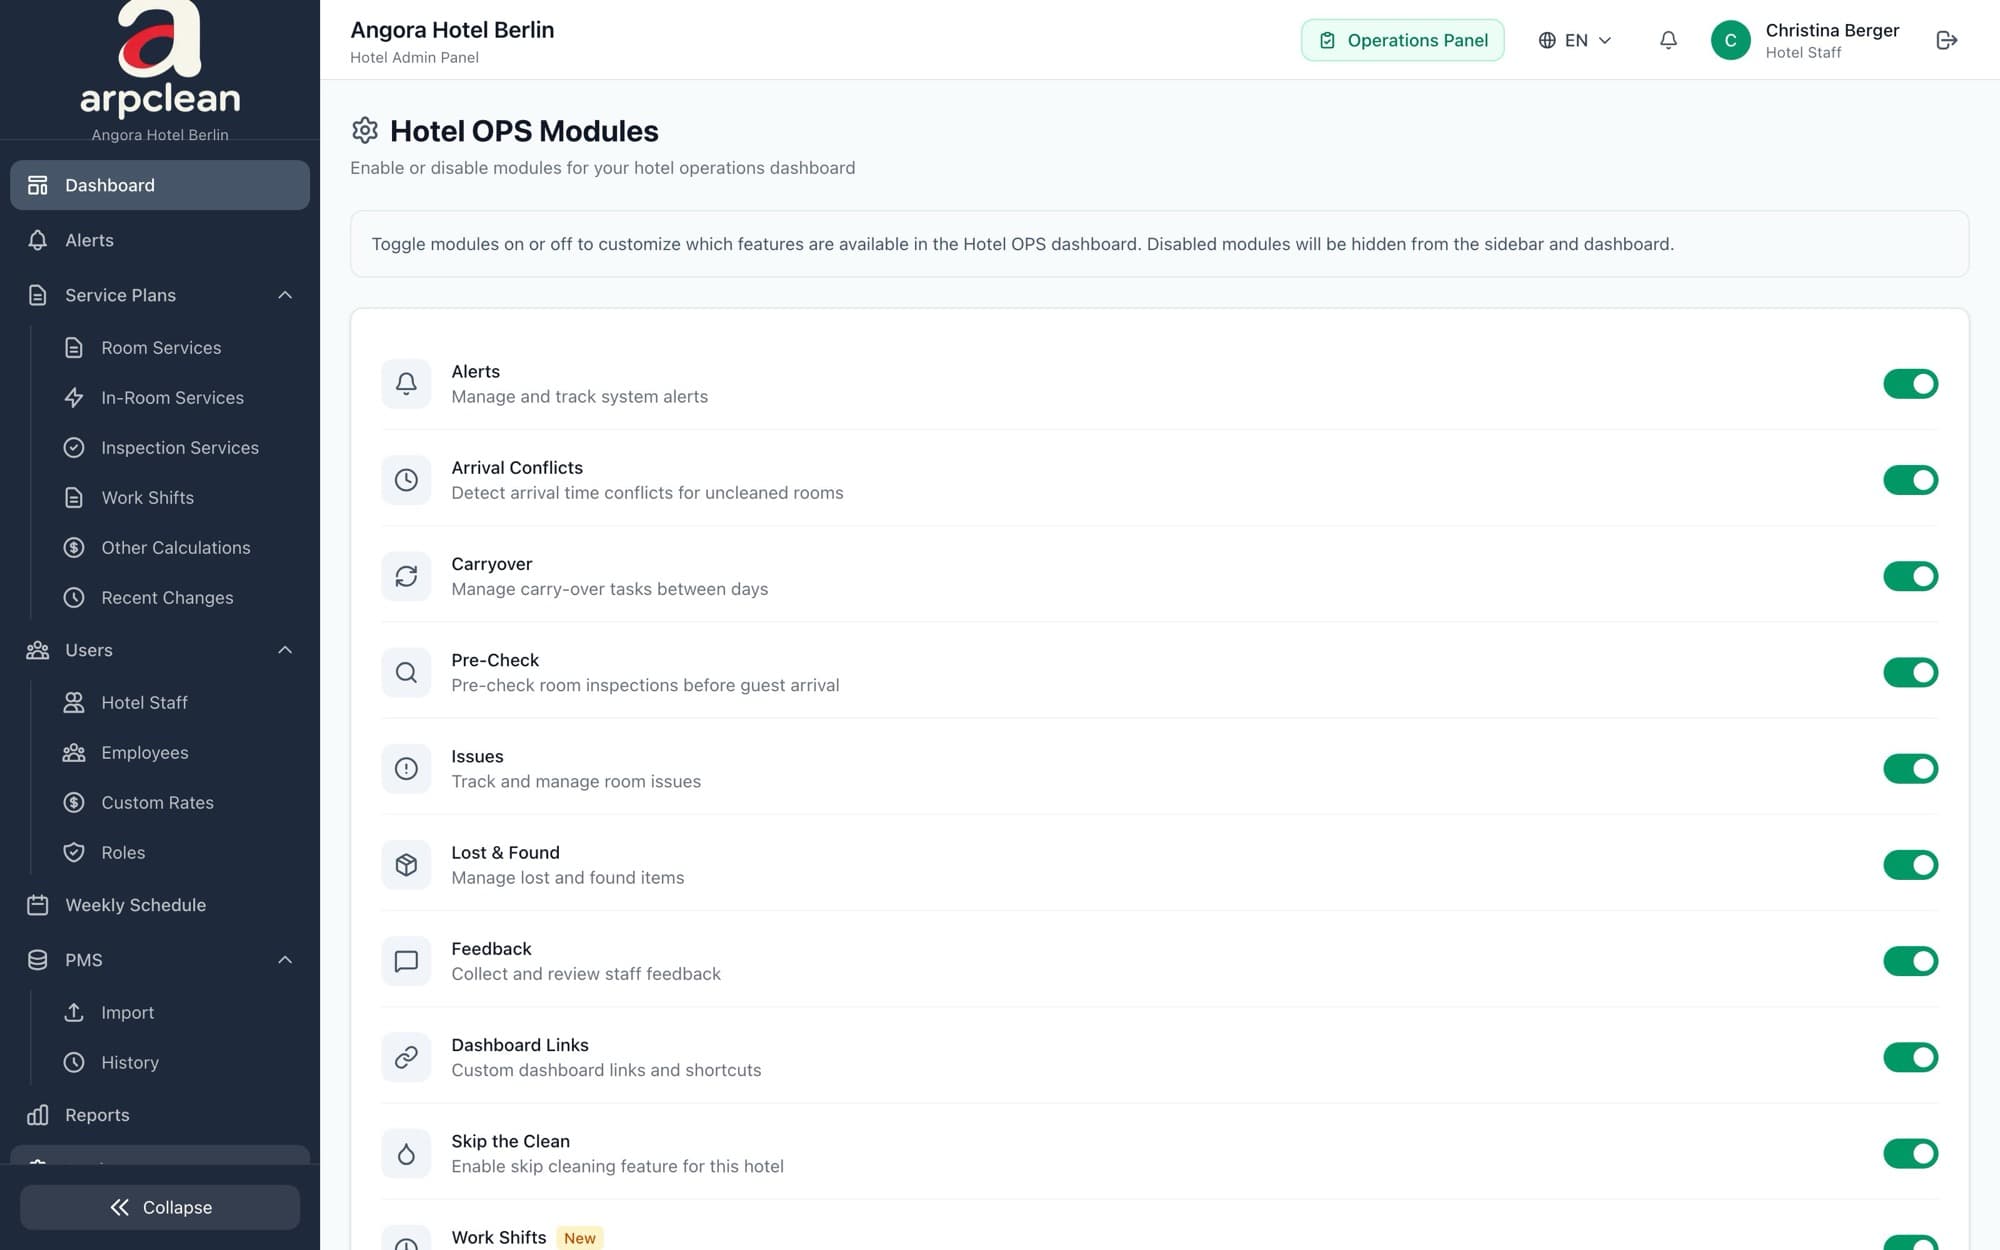
Task: Switch off the Dashboard Links toggle
Action: [1910, 1057]
